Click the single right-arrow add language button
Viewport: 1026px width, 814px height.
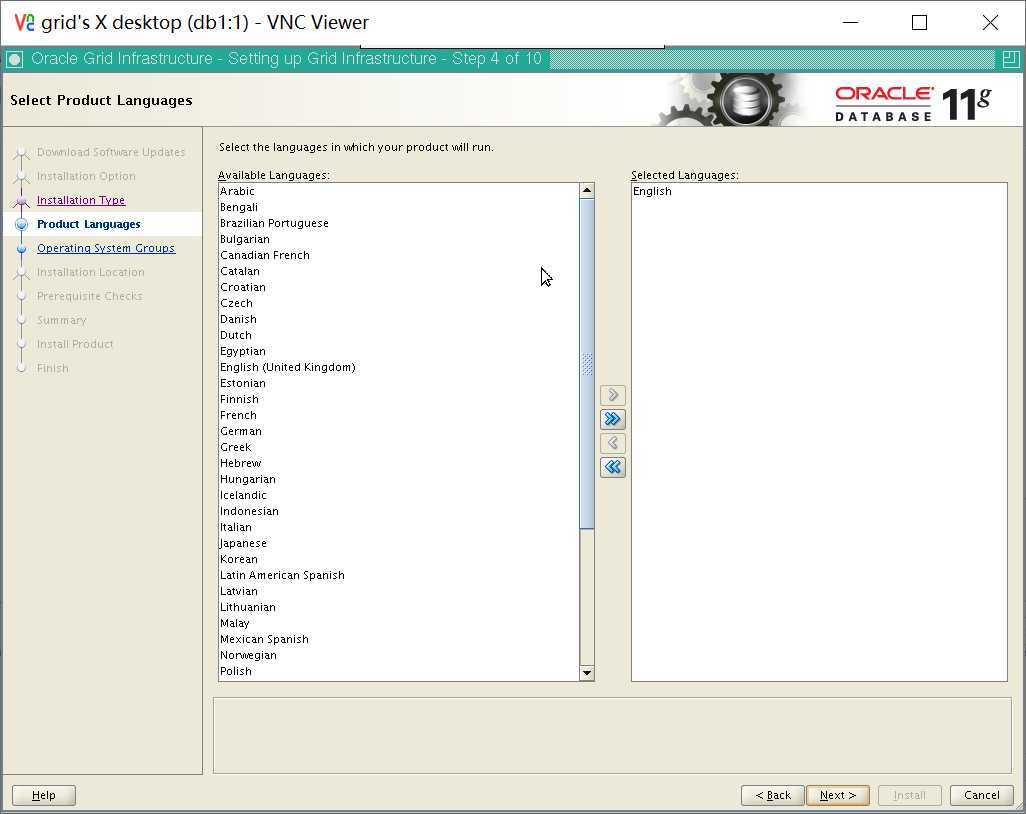click(612, 395)
